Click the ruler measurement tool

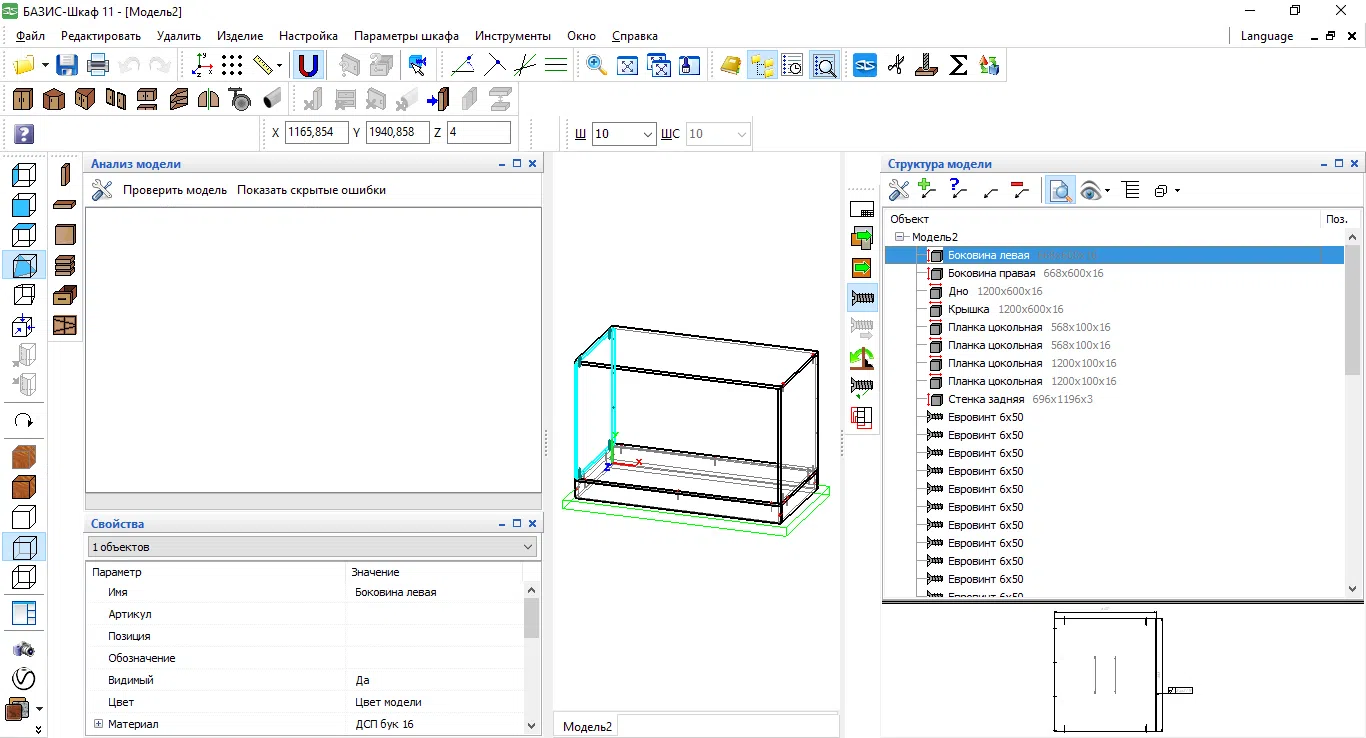[262, 66]
